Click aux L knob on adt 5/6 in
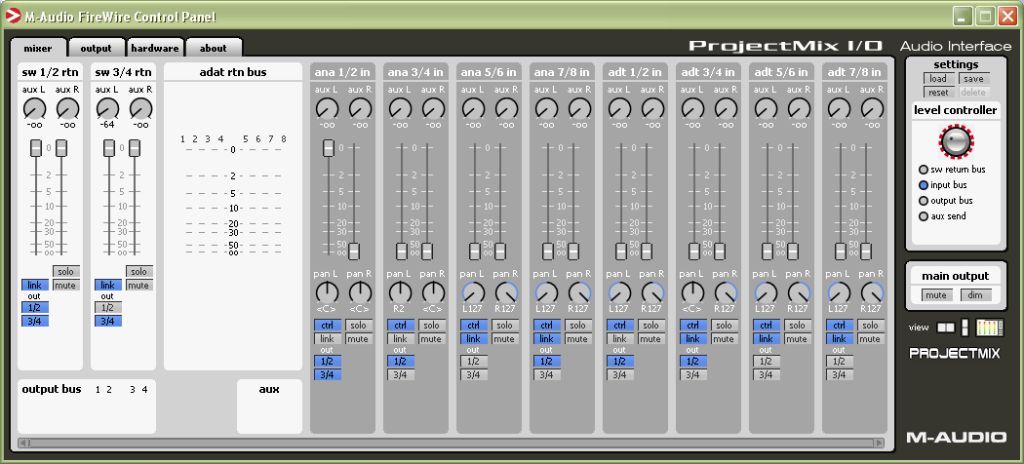Image resolution: width=1024 pixels, height=464 pixels. pyautogui.click(x=765, y=108)
